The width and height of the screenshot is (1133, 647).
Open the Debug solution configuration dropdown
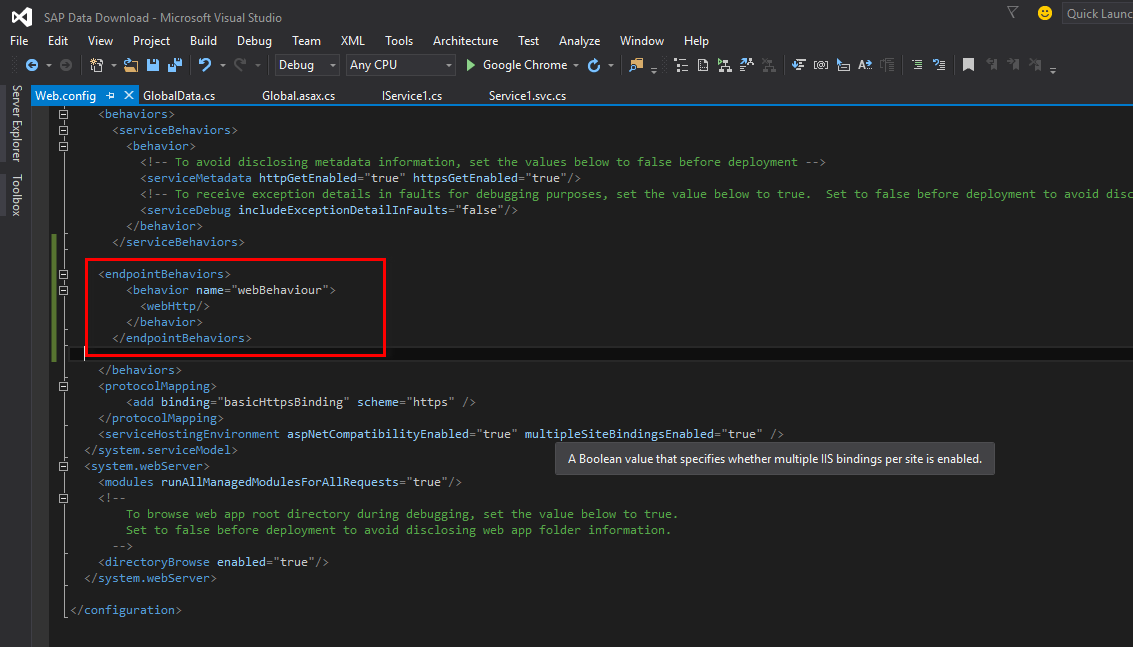(332, 65)
